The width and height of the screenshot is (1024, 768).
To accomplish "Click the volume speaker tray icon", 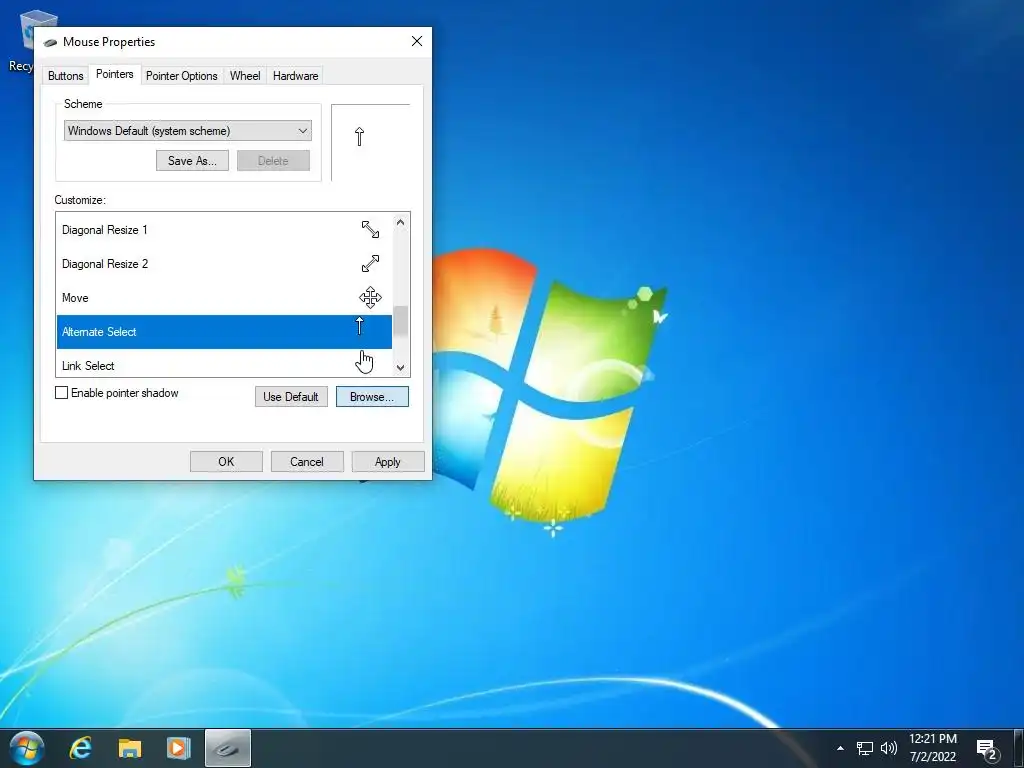I will click(889, 748).
